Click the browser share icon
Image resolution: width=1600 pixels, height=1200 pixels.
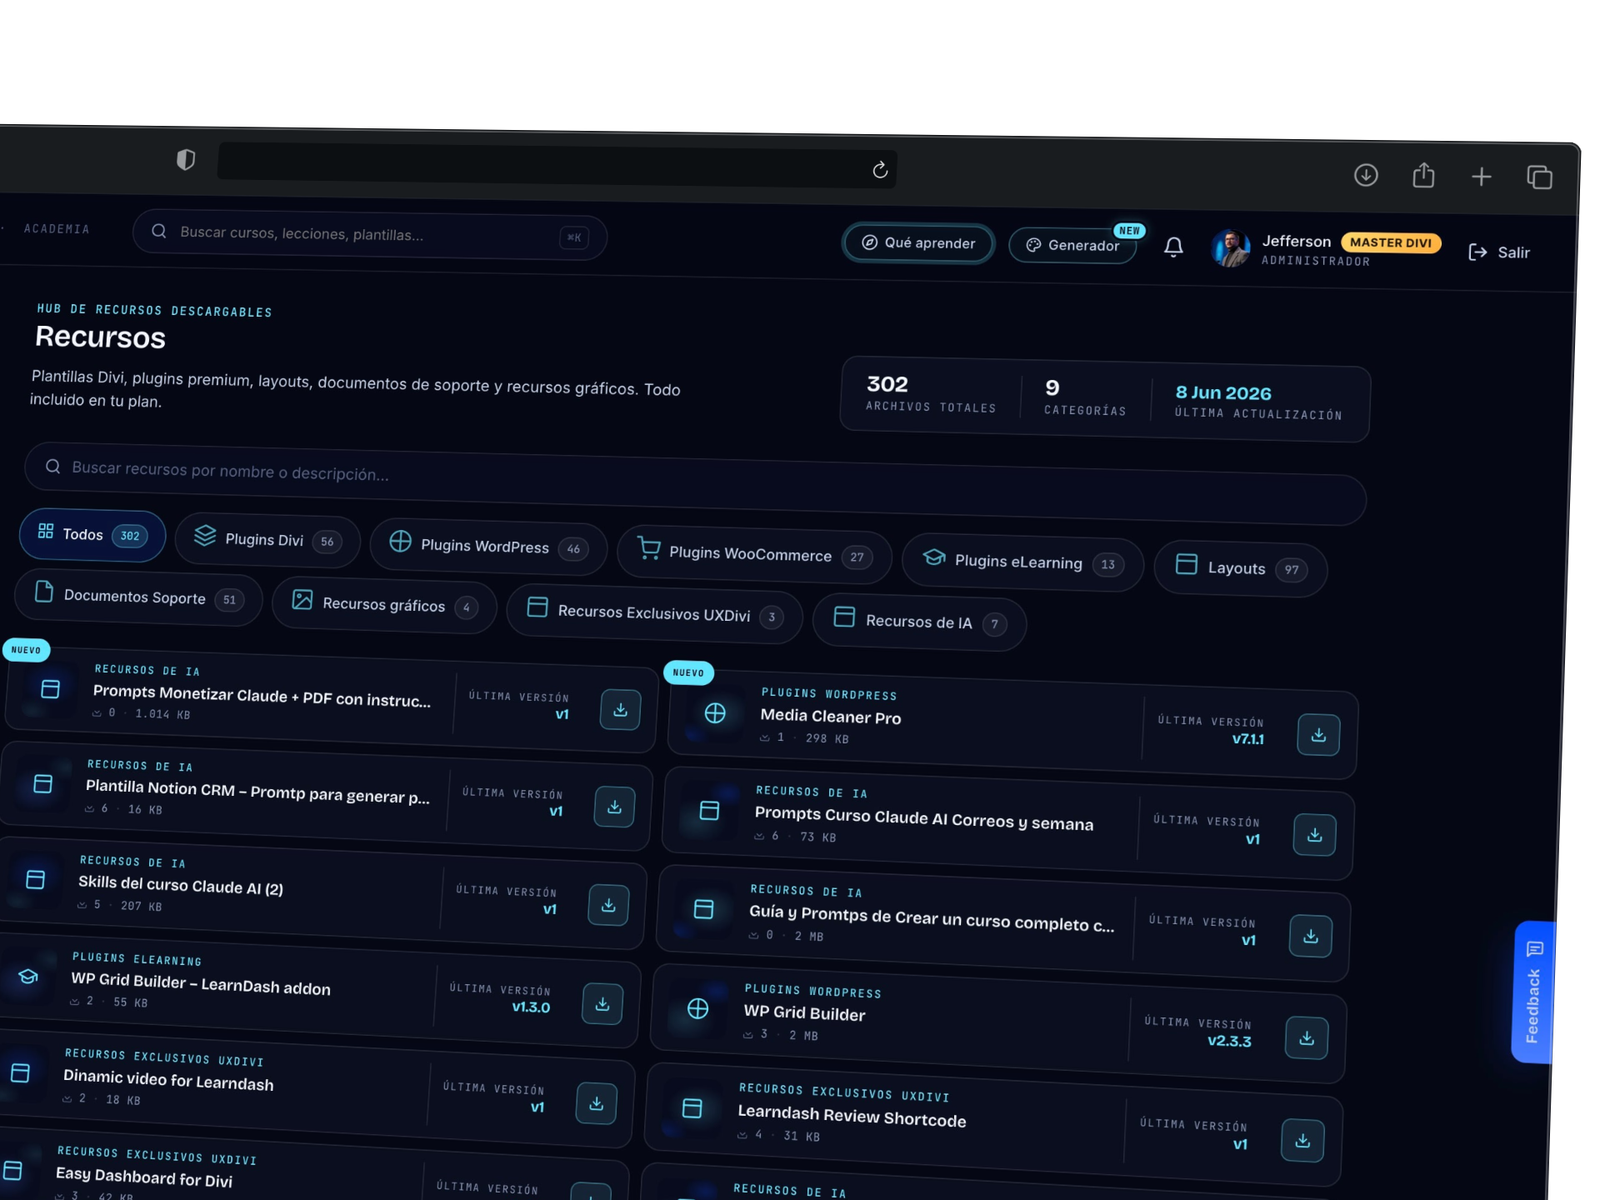(x=1424, y=176)
